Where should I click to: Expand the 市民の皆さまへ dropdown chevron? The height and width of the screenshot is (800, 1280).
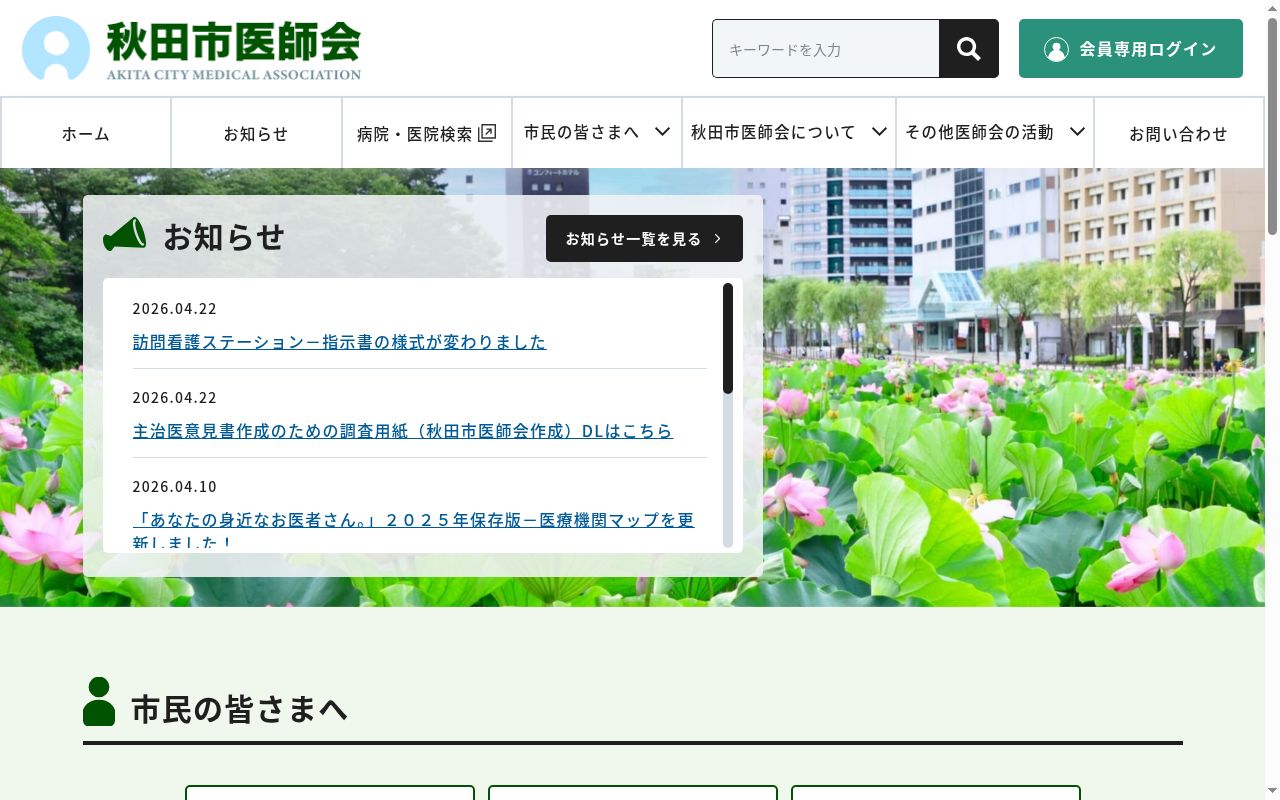(662, 132)
